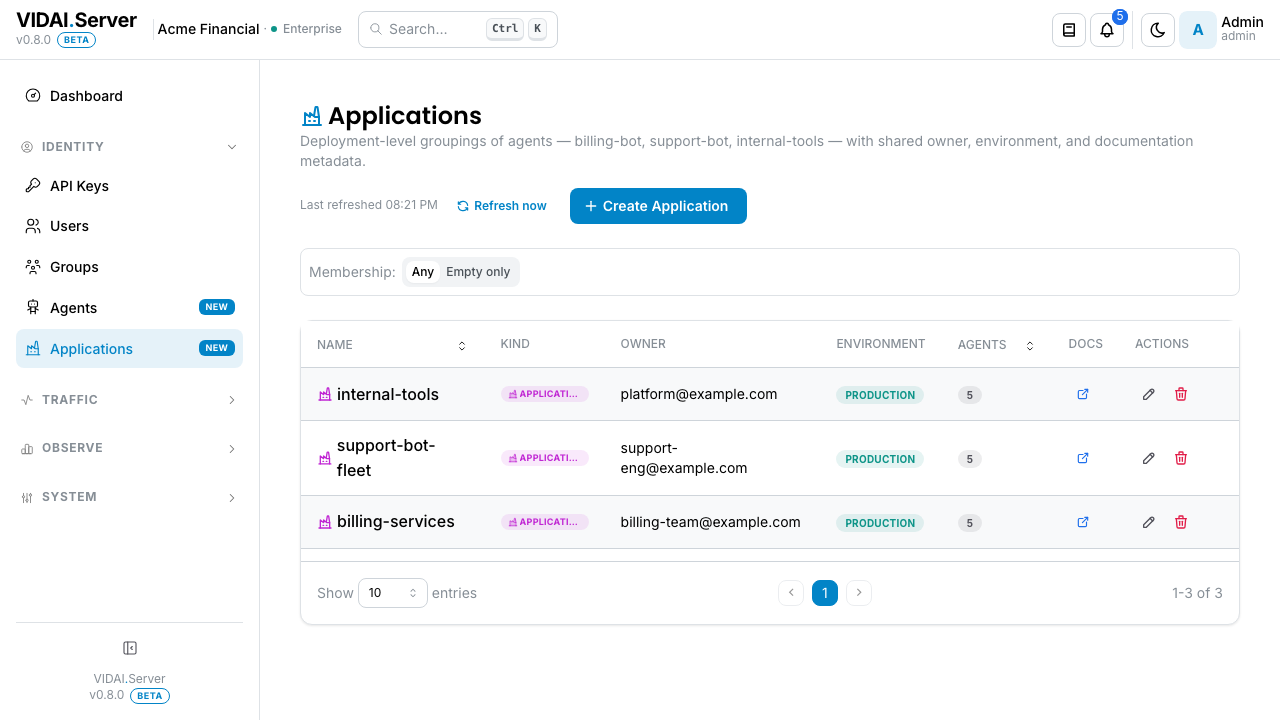Edit the support-bot-fleet application
The width and height of the screenshot is (1280, 720).
[1149, 458]
